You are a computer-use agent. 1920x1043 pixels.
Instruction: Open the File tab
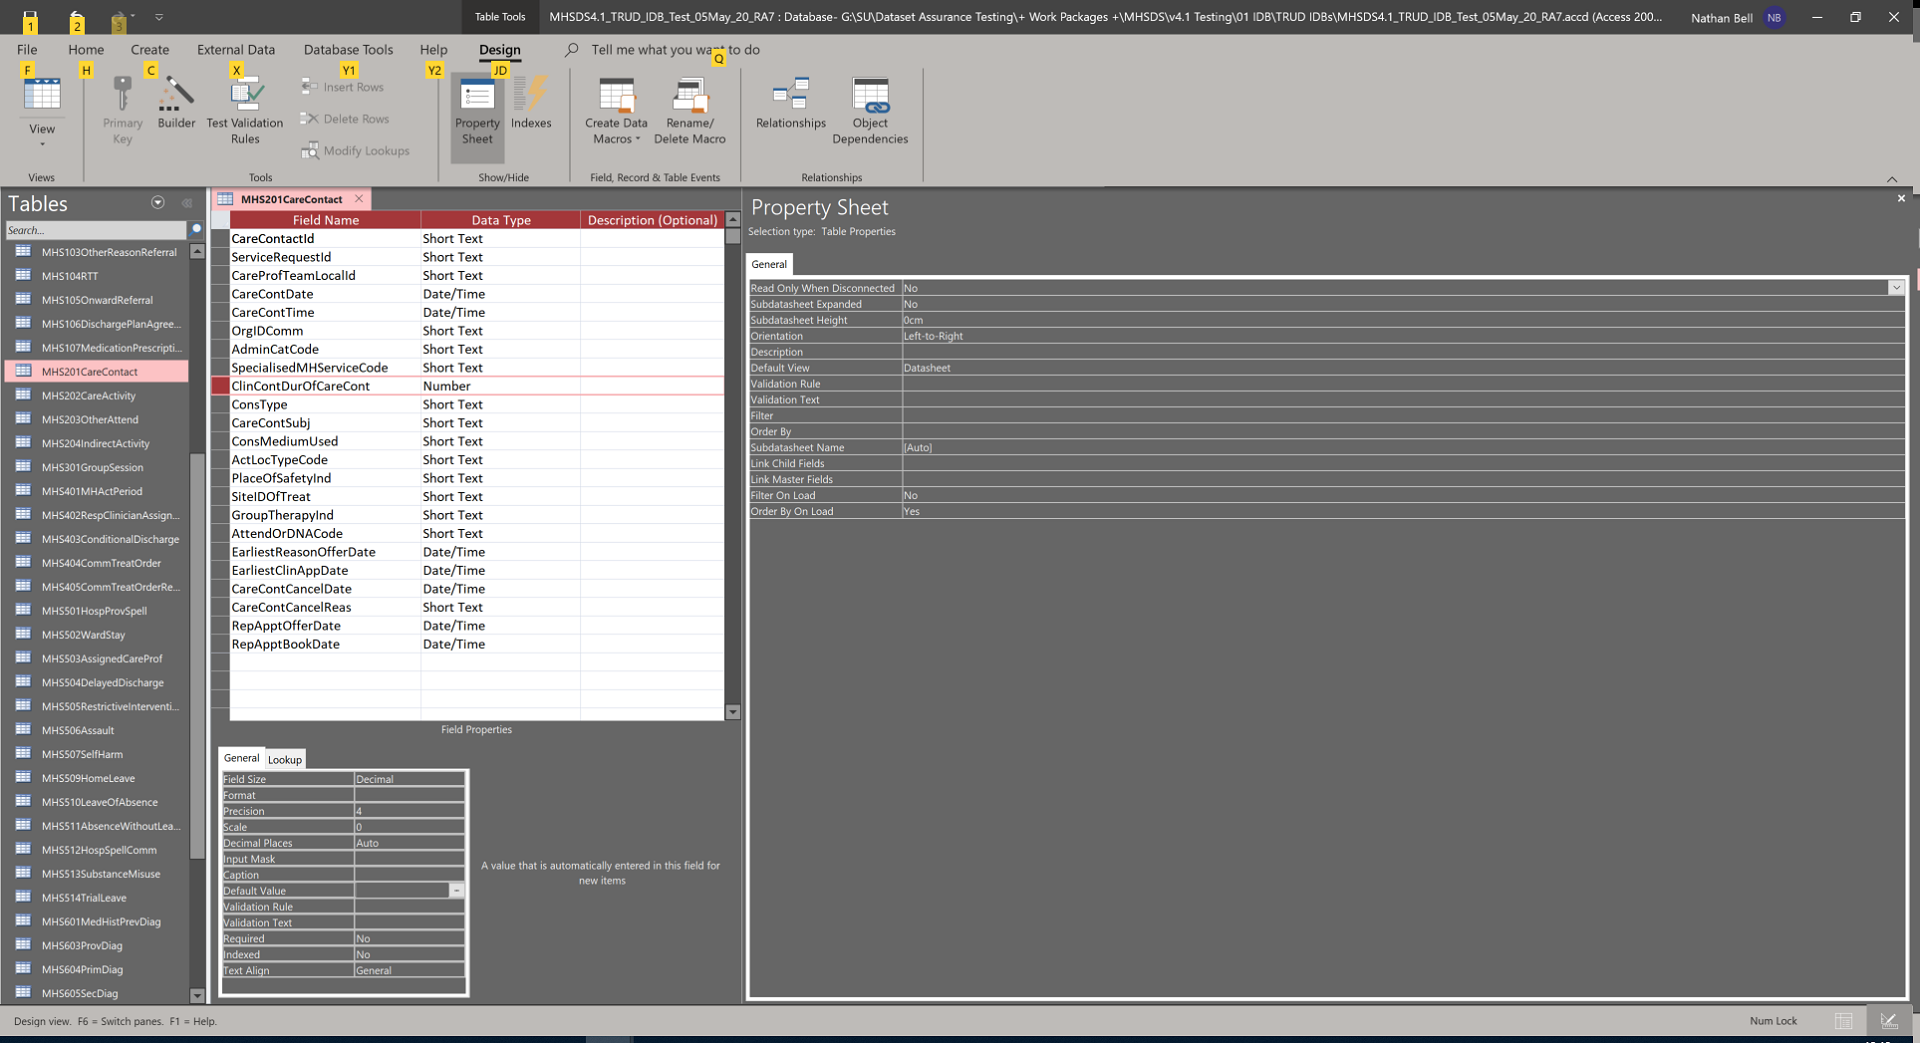[27, 49]
